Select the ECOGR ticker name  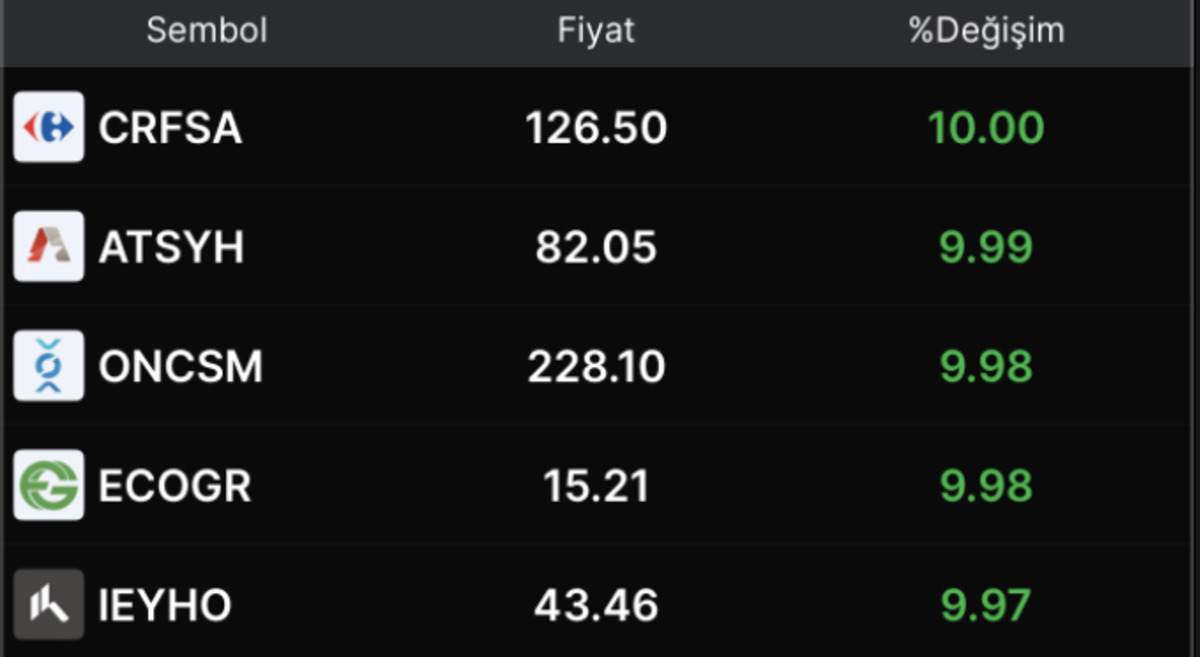[x=175, y=486]
